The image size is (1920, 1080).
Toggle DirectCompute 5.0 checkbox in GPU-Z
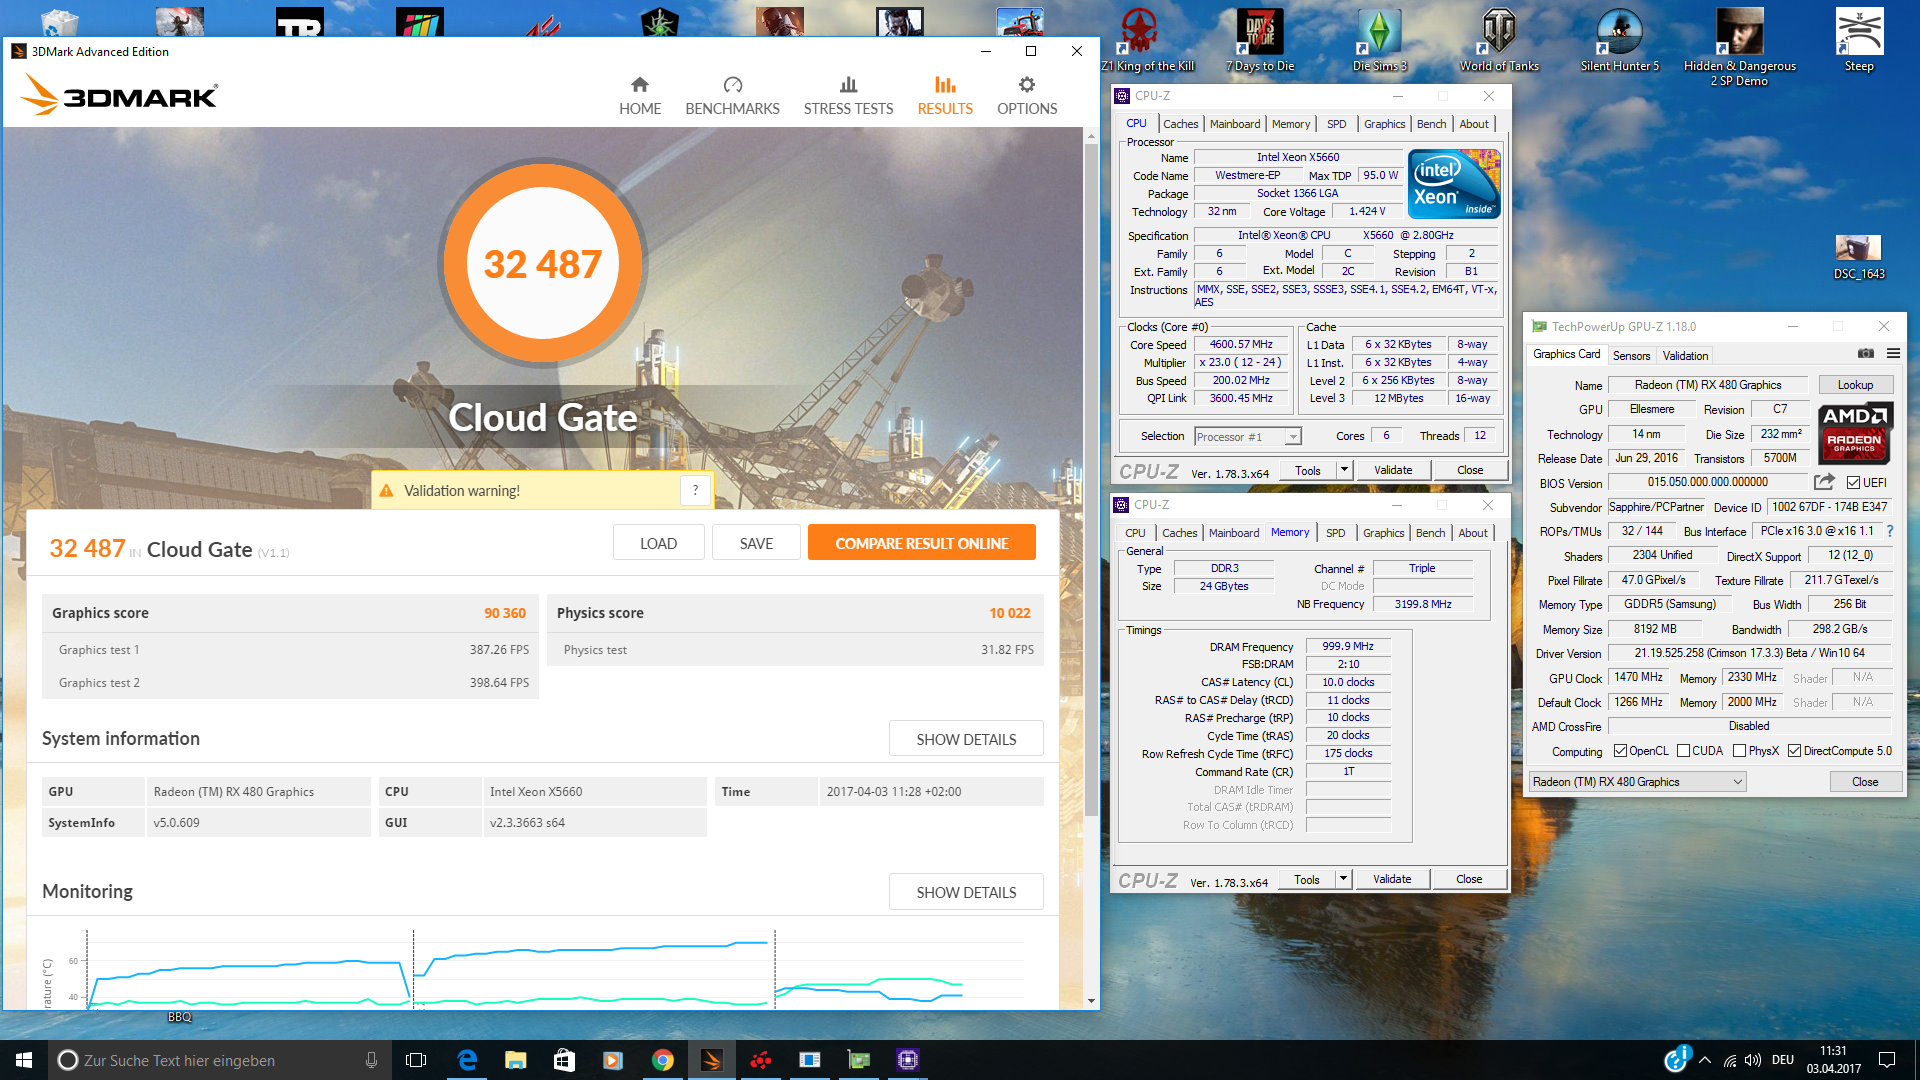tap(1795, 751)
